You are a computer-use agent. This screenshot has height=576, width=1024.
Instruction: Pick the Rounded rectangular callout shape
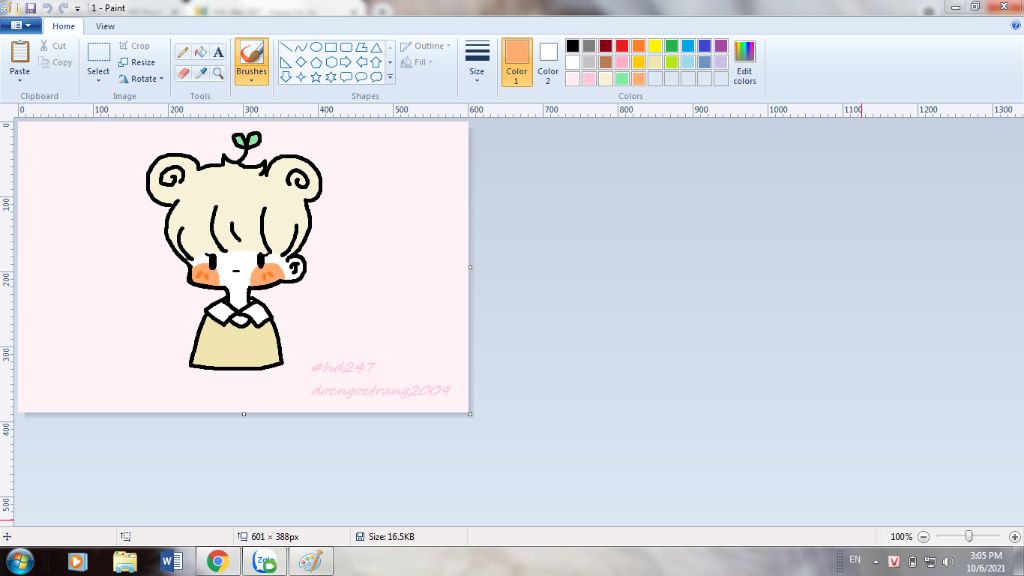point(345,77)
